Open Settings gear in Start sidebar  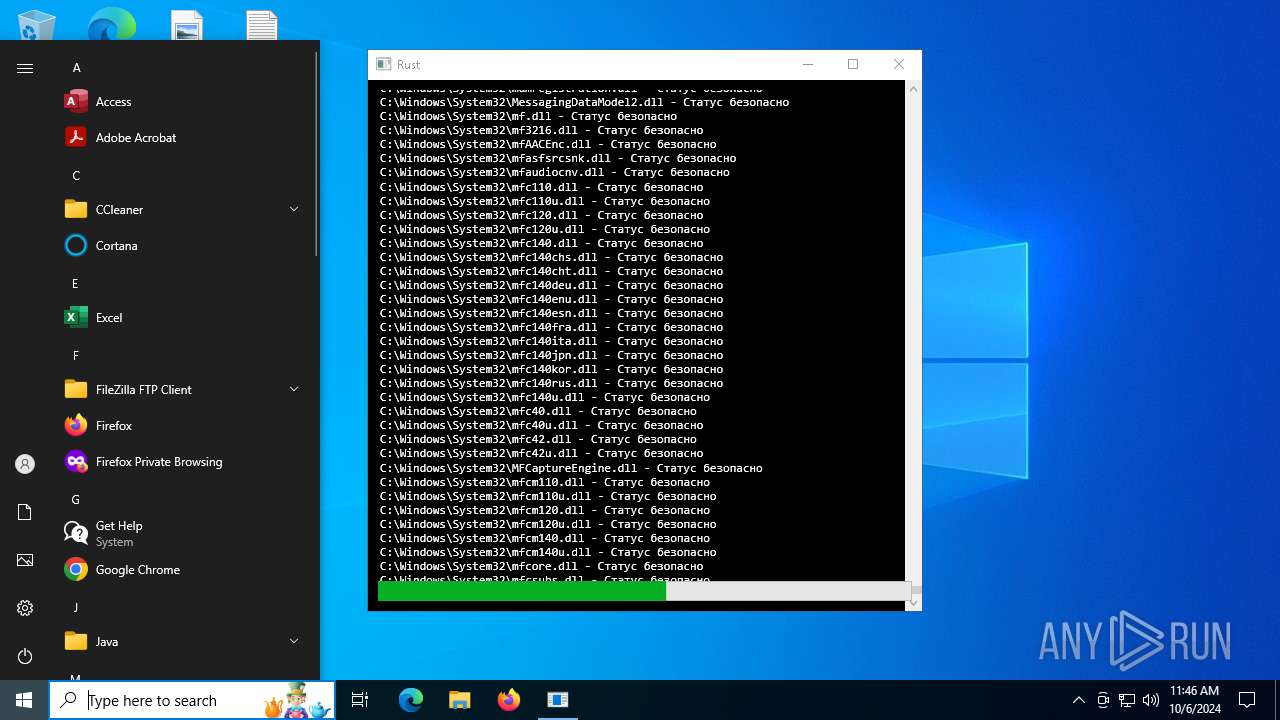pos(25,608)
